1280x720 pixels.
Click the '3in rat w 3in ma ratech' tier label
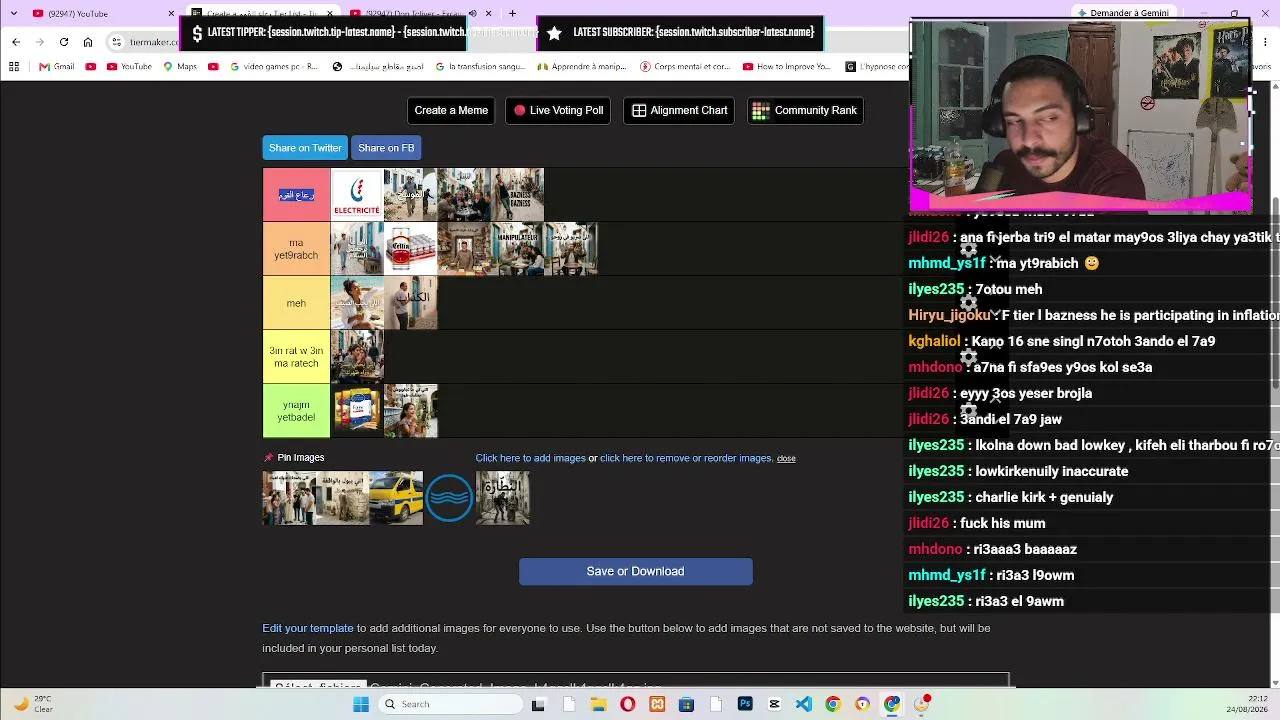tap(296, 357)
